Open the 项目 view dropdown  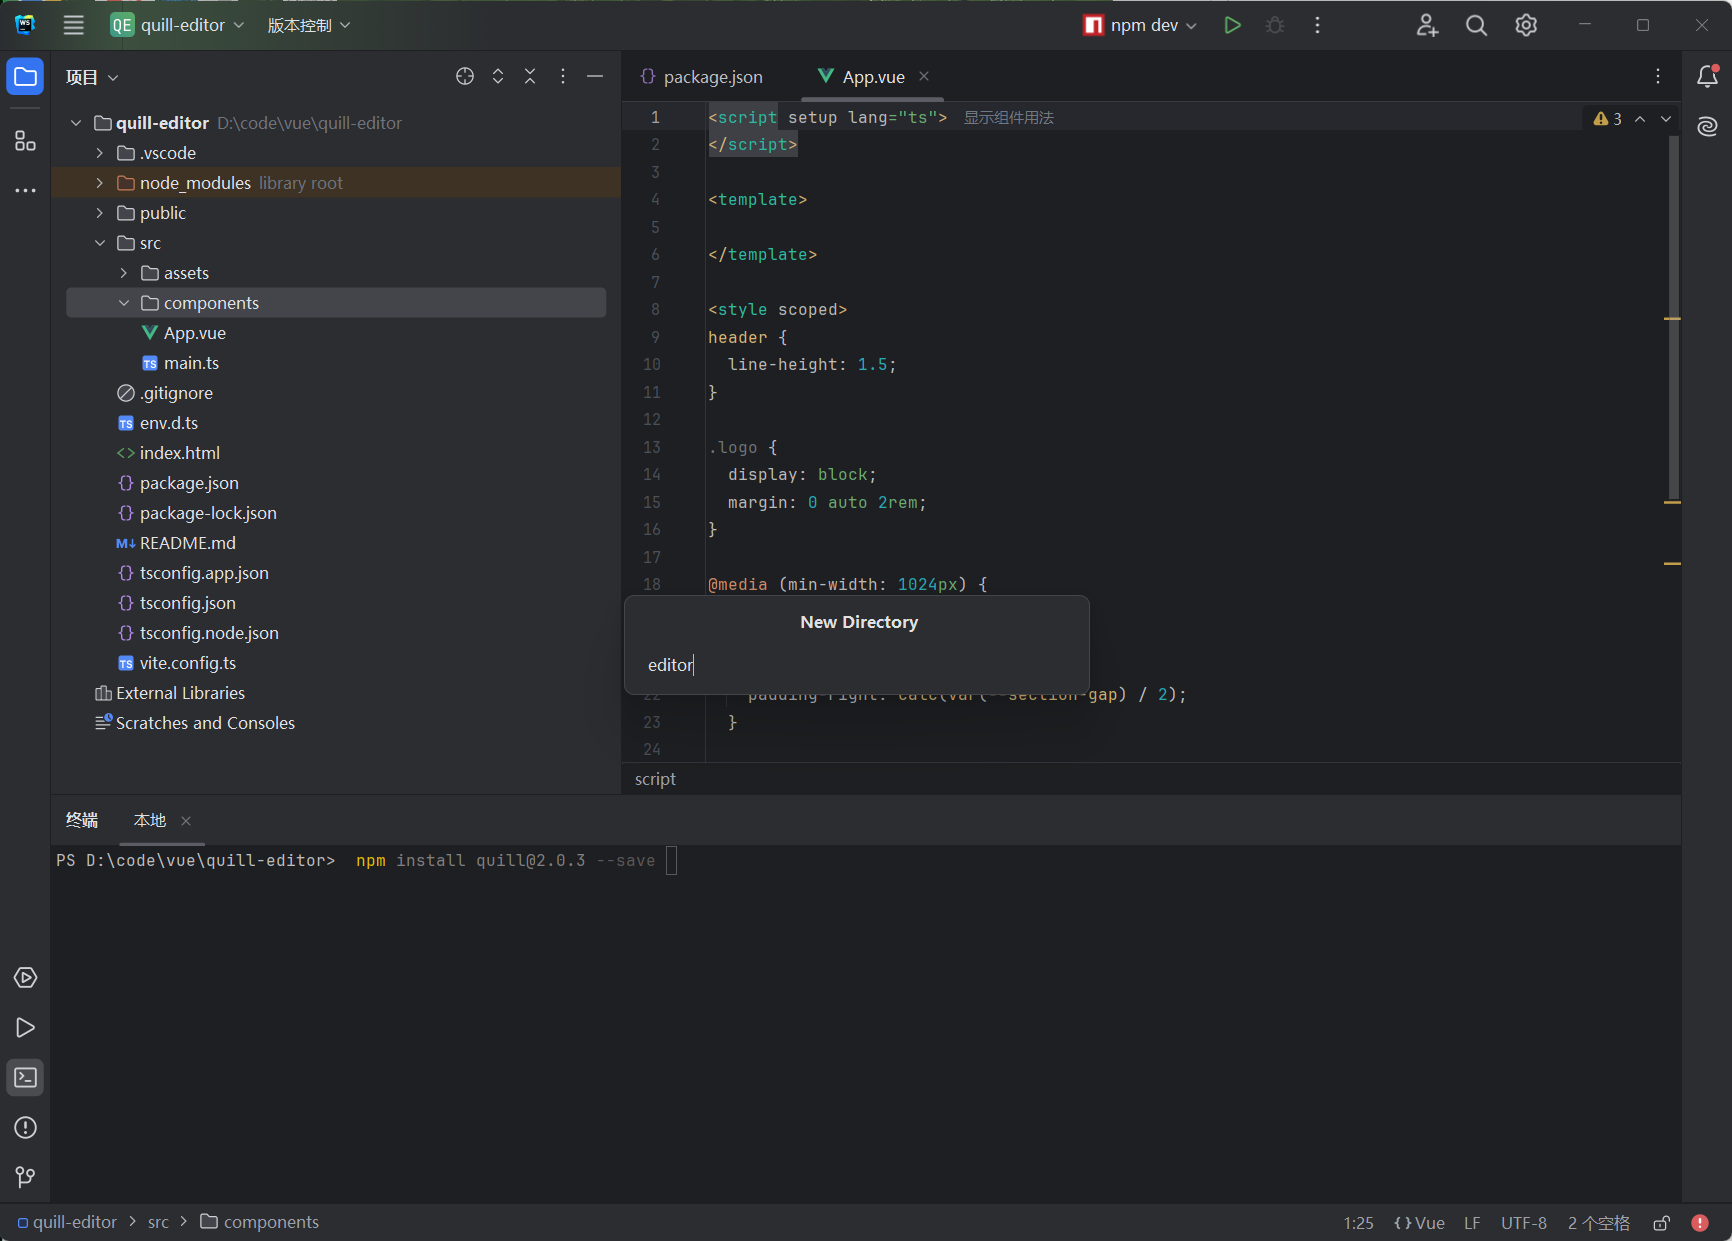[92, 77]
